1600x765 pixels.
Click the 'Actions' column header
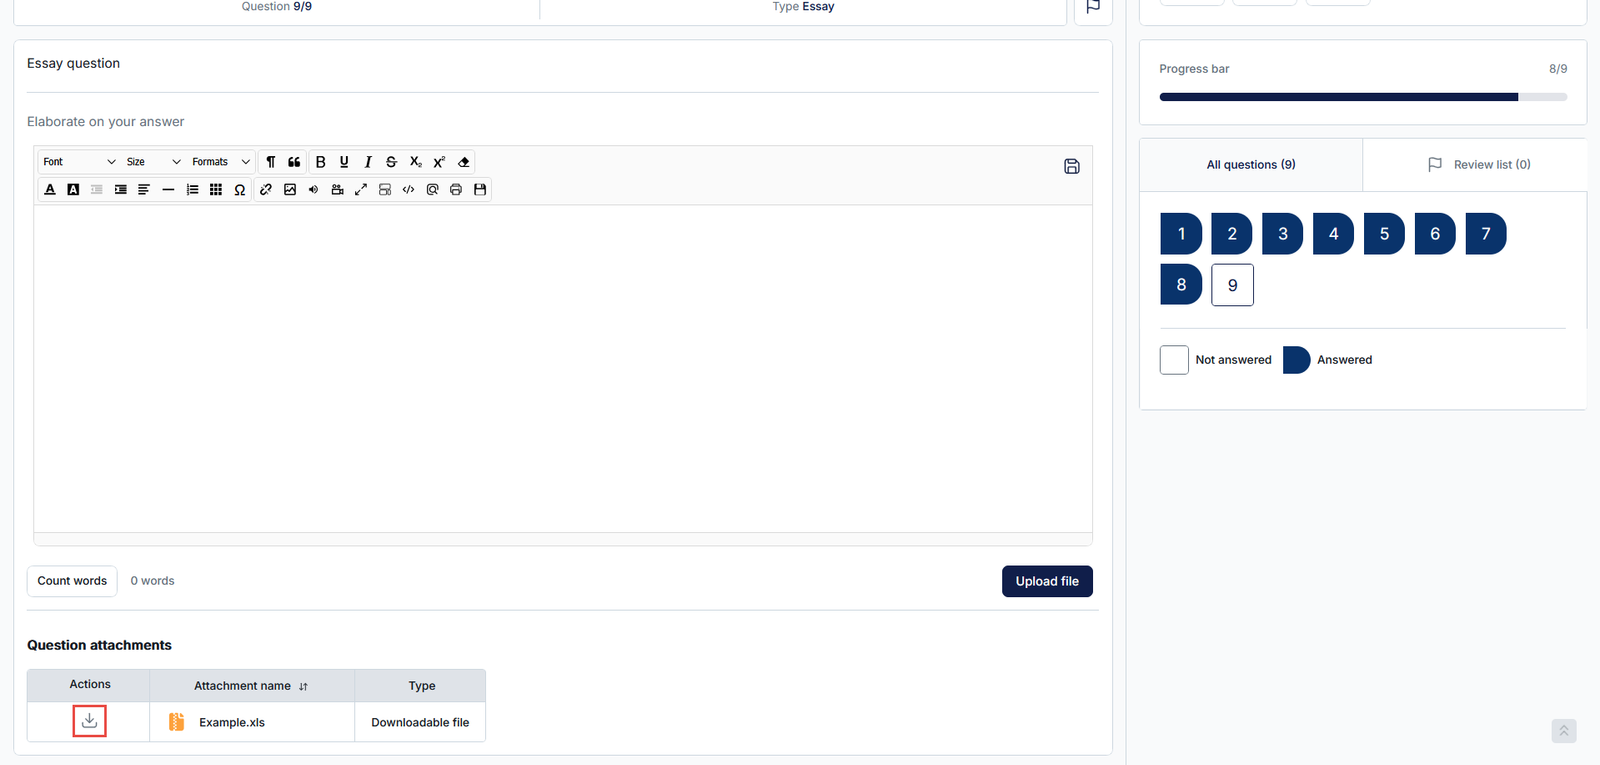90,685
